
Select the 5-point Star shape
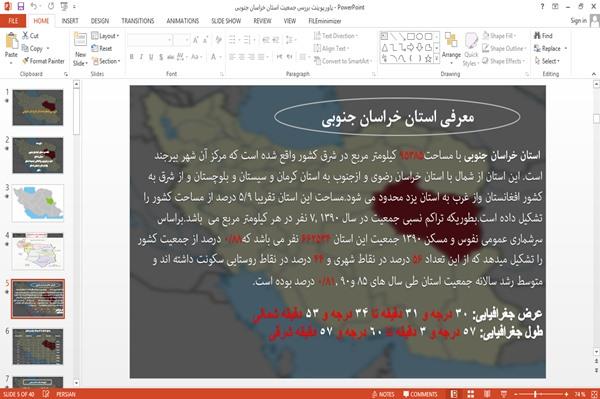click(428, 59)
